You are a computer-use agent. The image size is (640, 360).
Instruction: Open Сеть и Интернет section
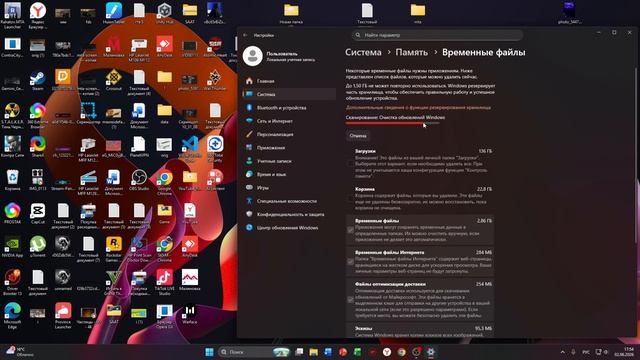point(289,121)
